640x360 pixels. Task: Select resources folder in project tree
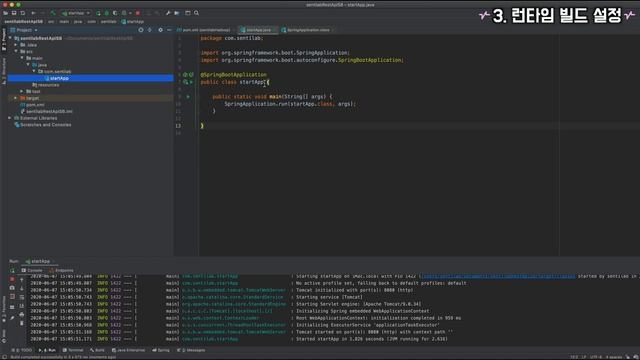[x=45, y=85]
